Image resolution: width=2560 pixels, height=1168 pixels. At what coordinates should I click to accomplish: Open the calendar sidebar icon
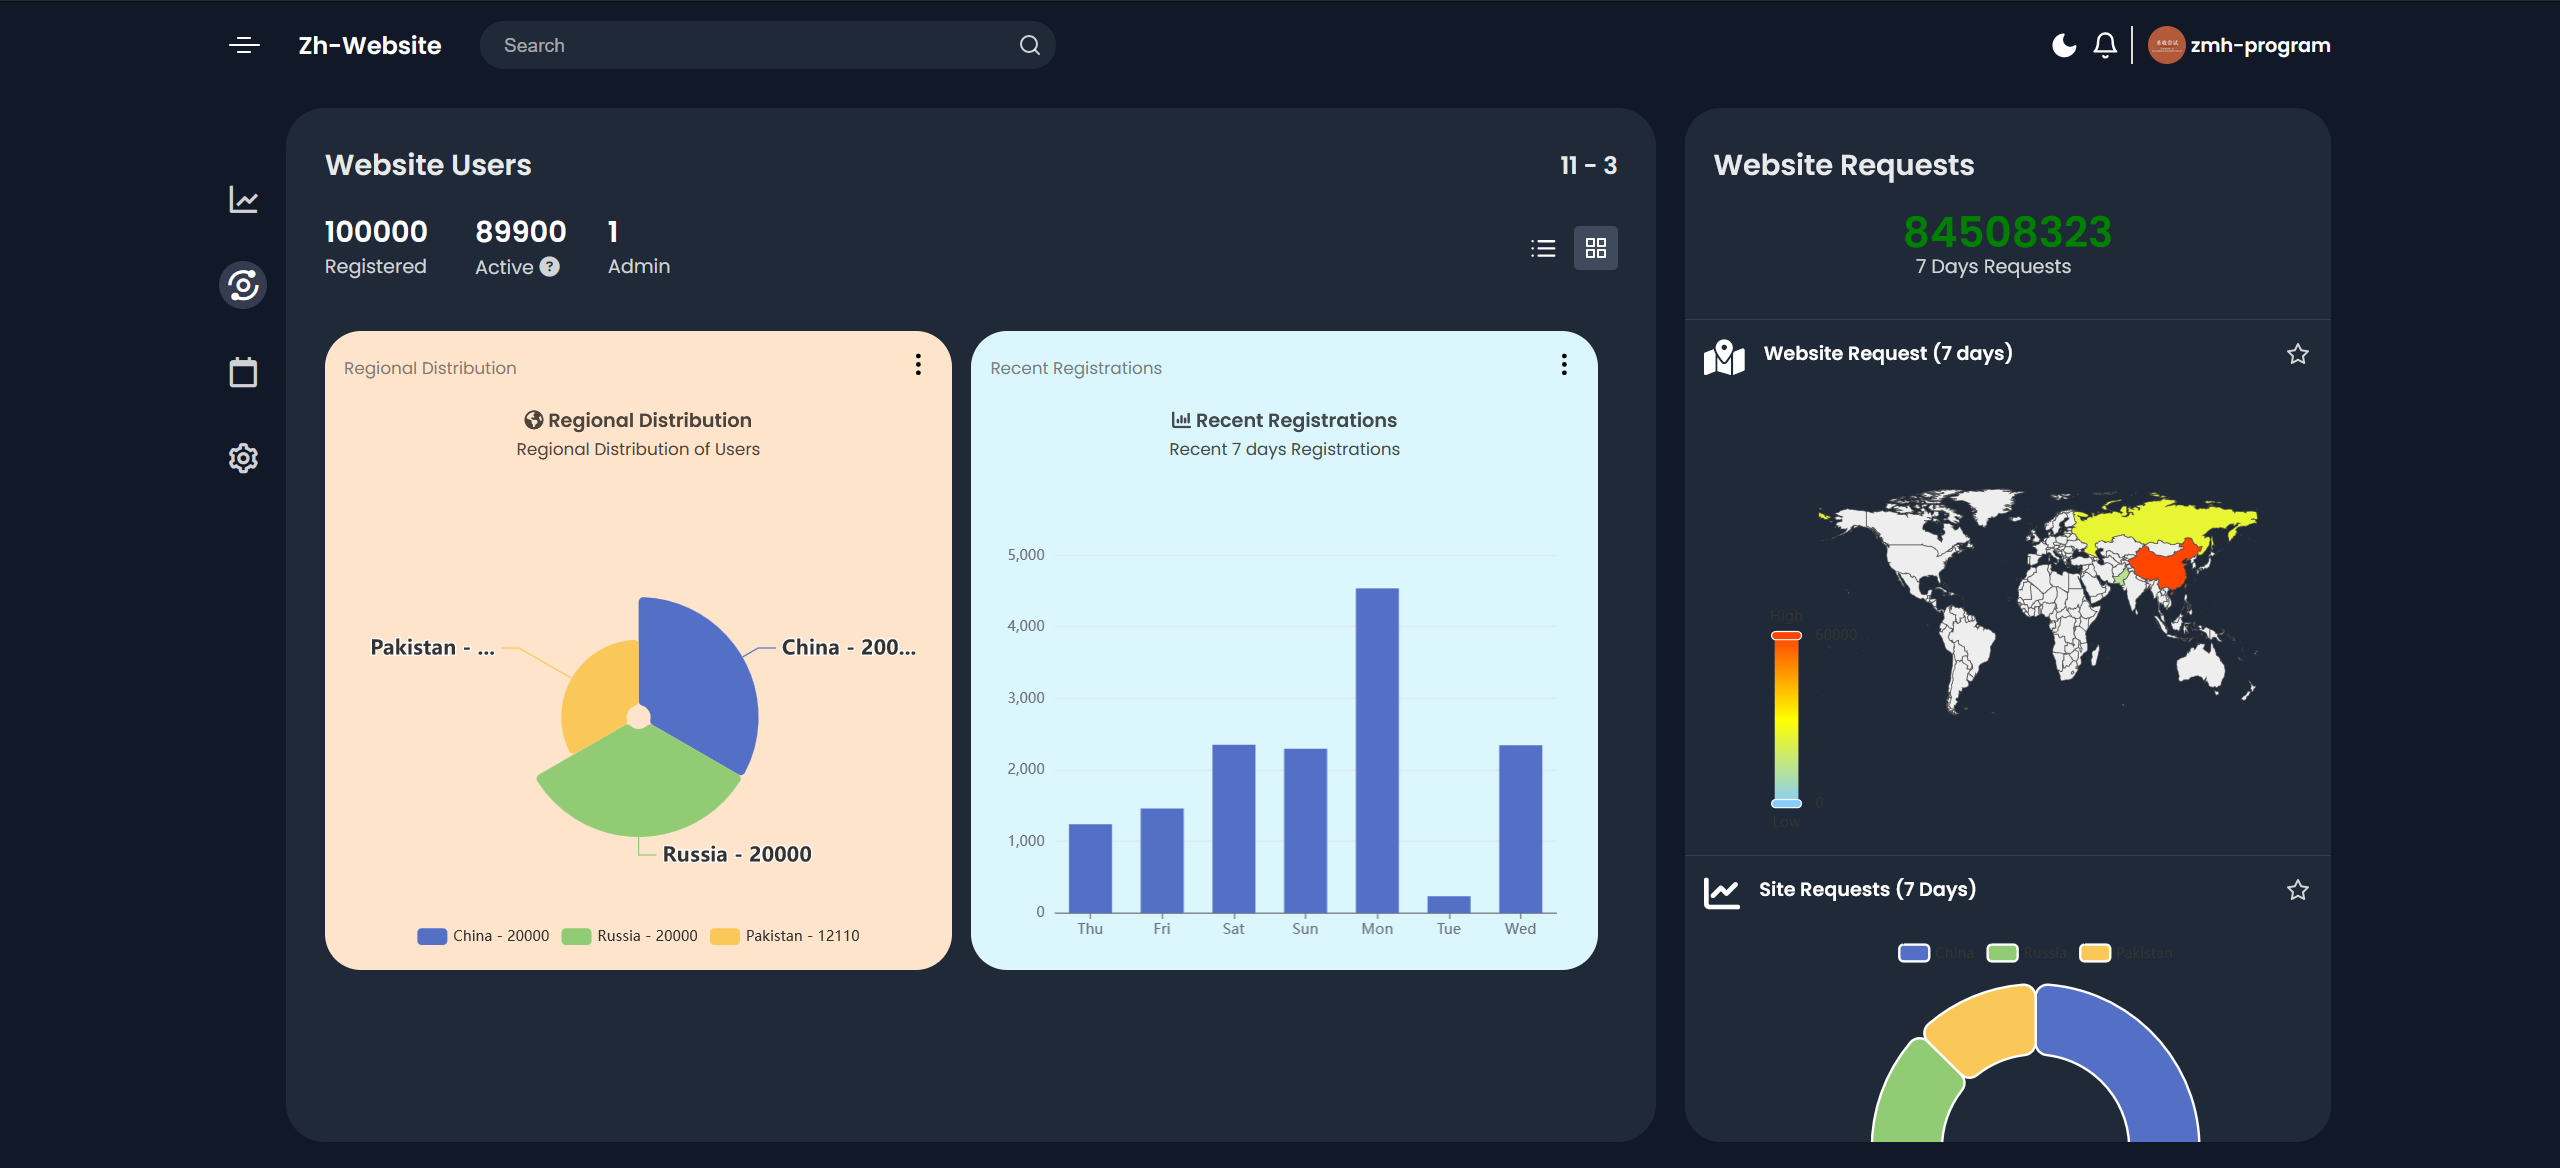pos(243,372)
